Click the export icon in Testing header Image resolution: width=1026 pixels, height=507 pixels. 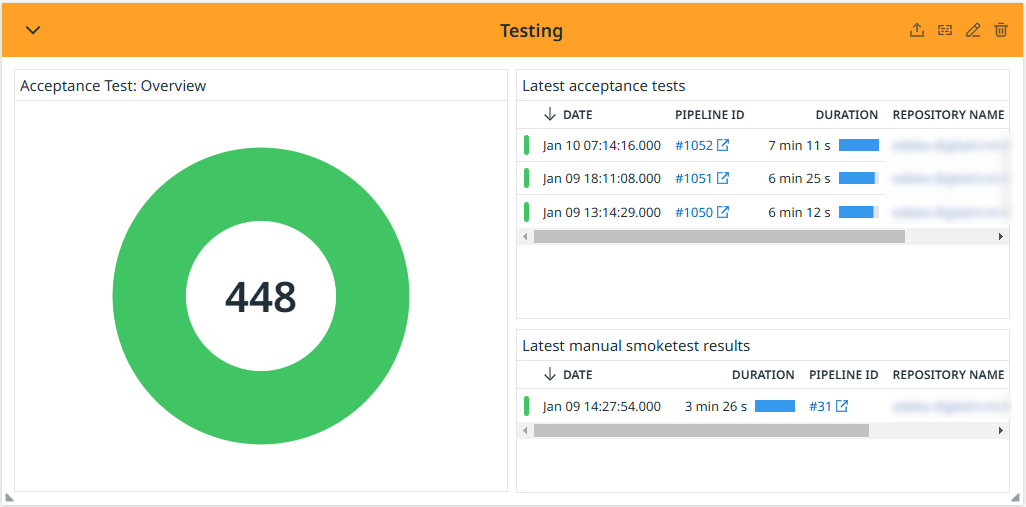click(x=917, y=31)
